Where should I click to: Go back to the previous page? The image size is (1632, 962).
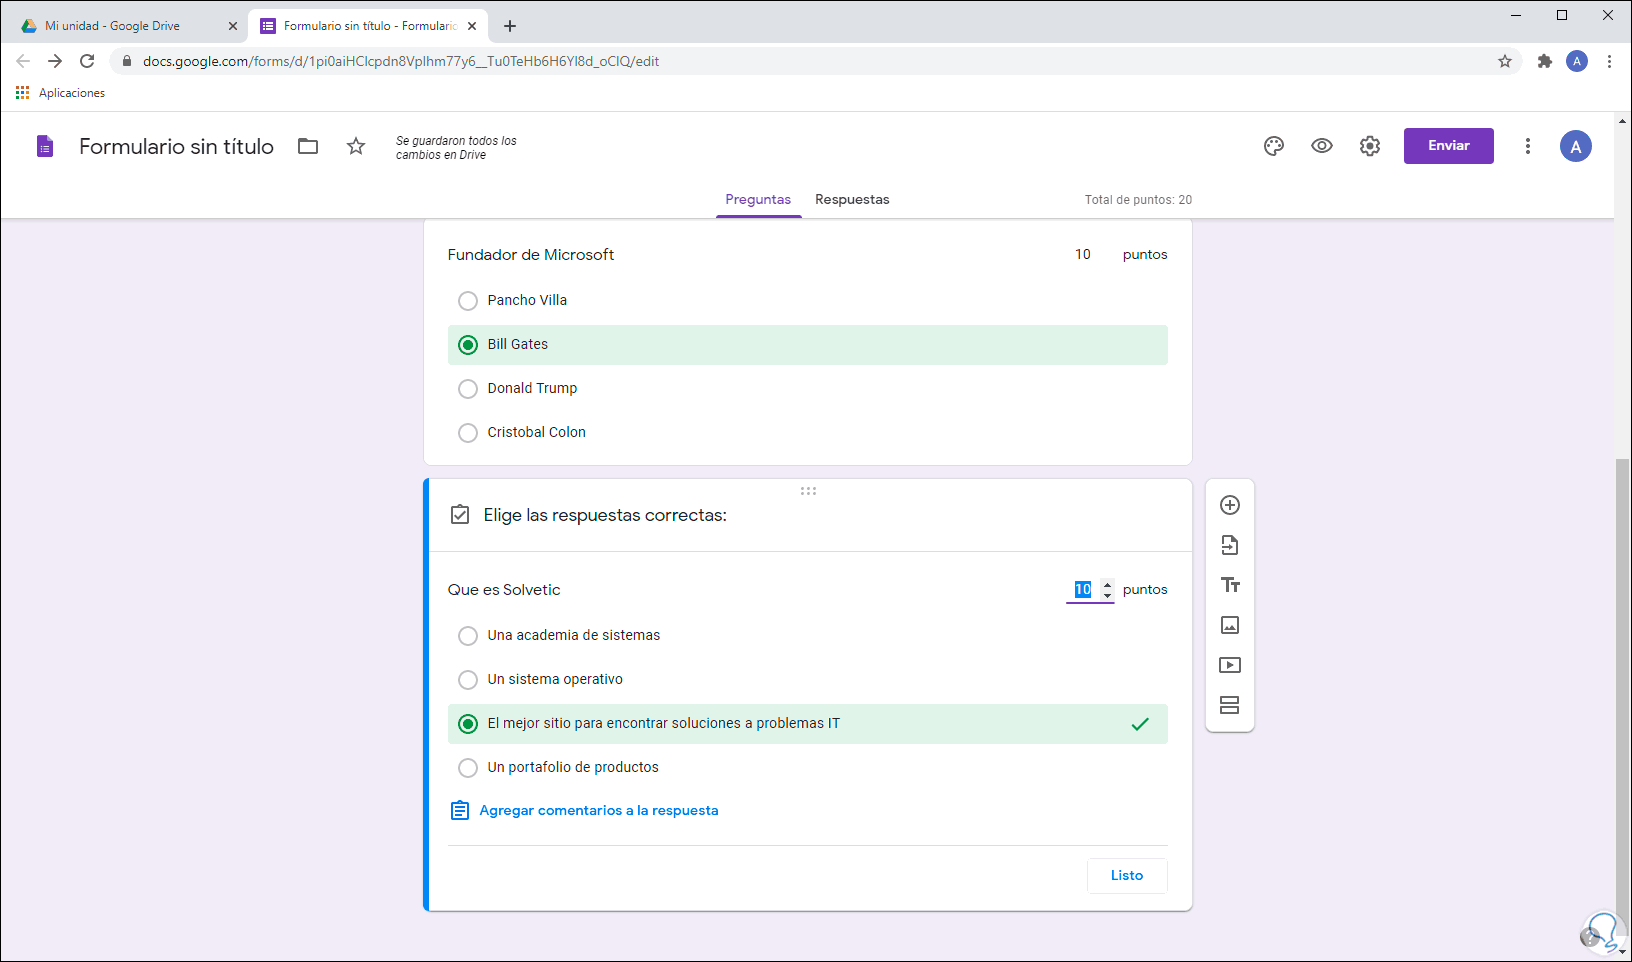click(23, 61)
